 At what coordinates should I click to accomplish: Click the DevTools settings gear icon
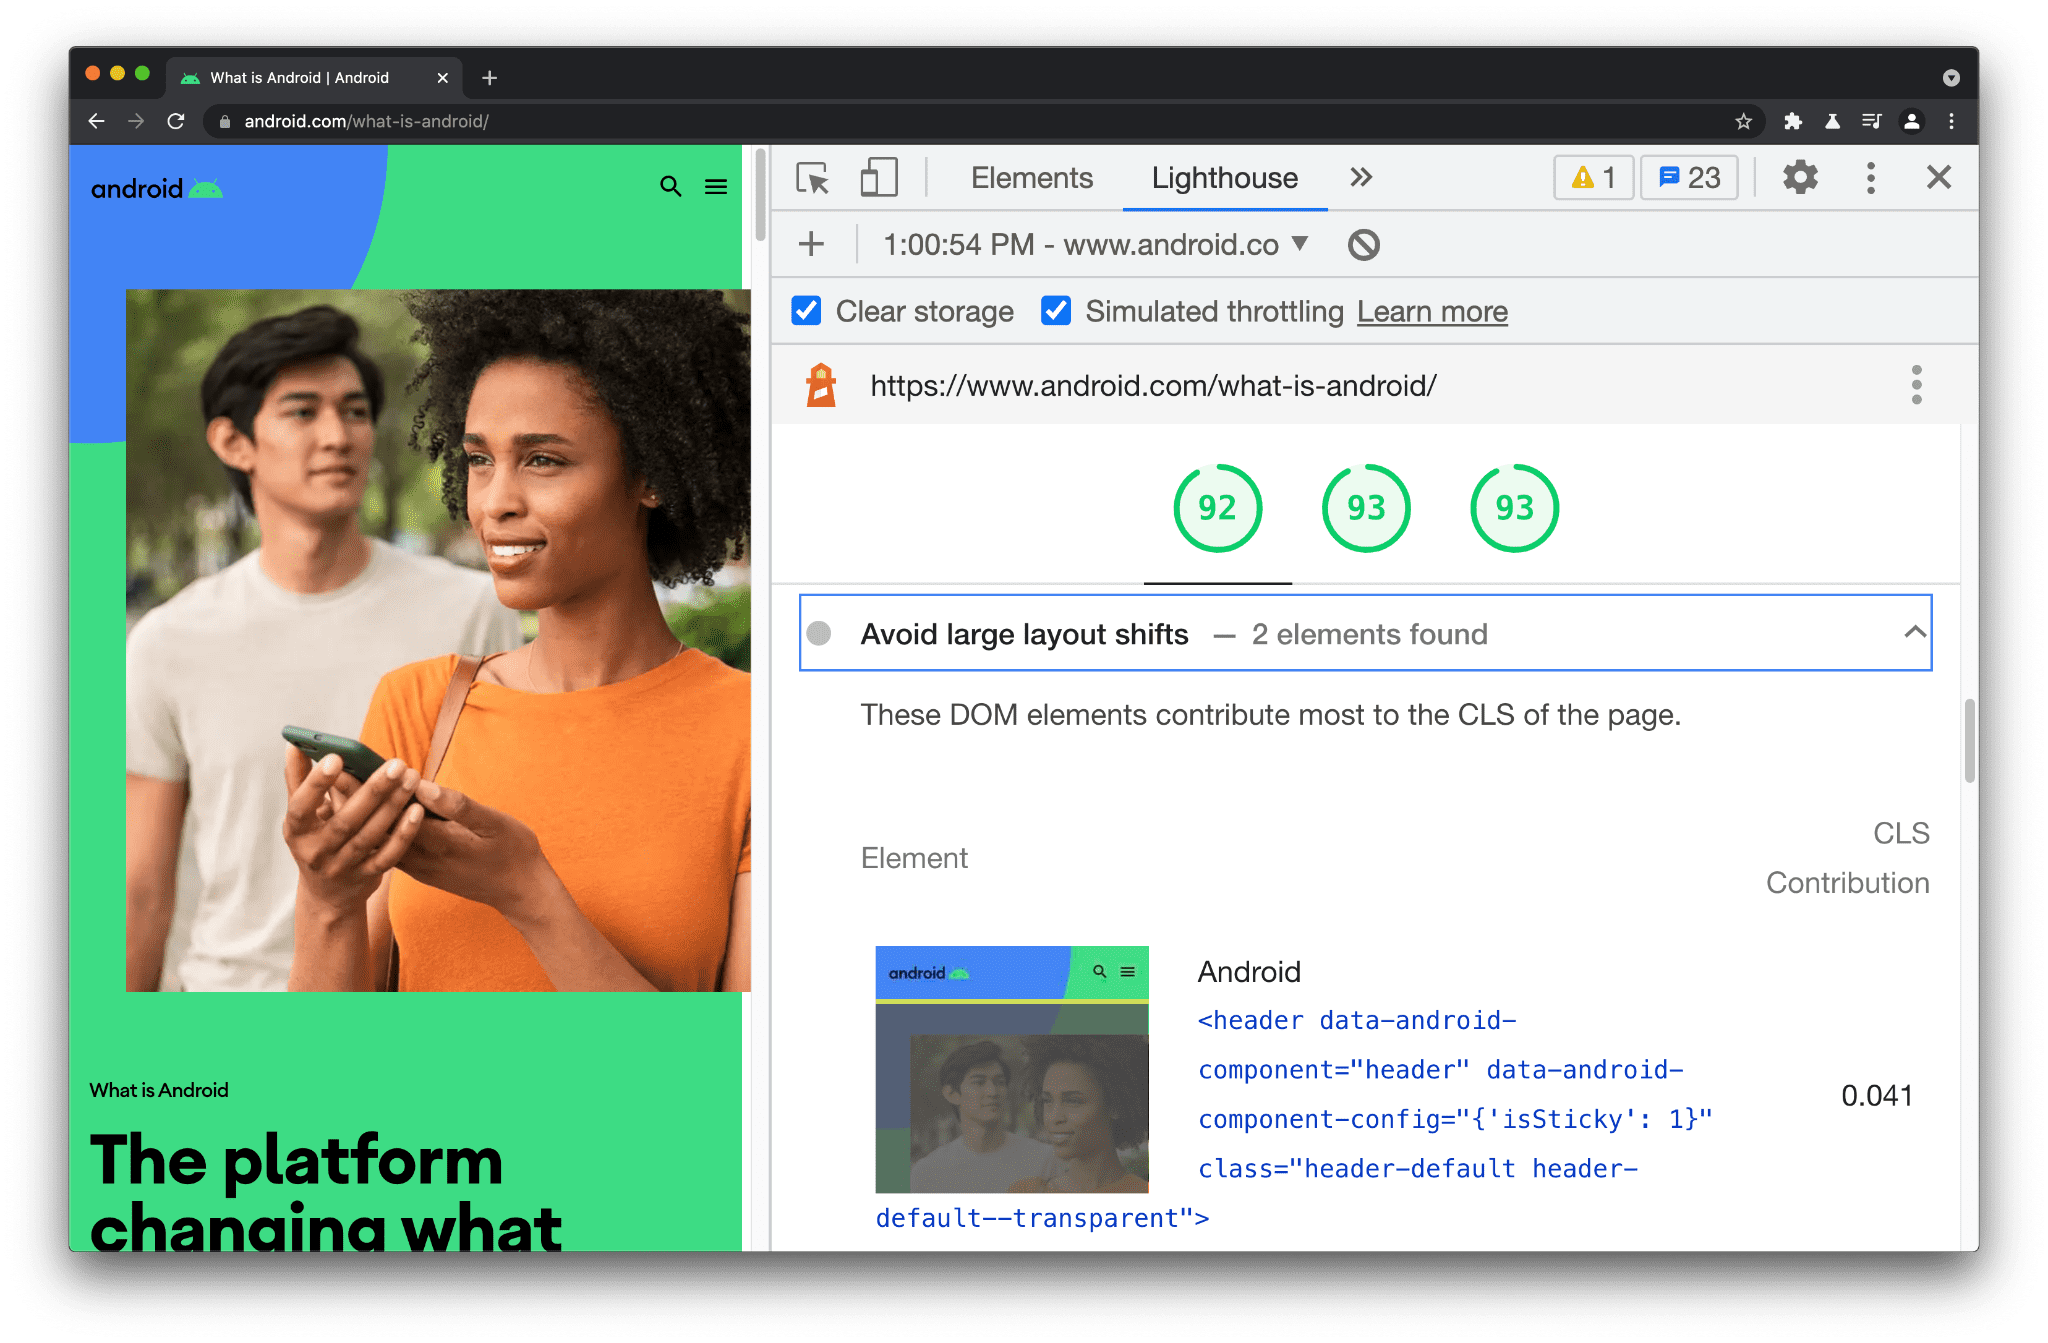(1799, 178)
